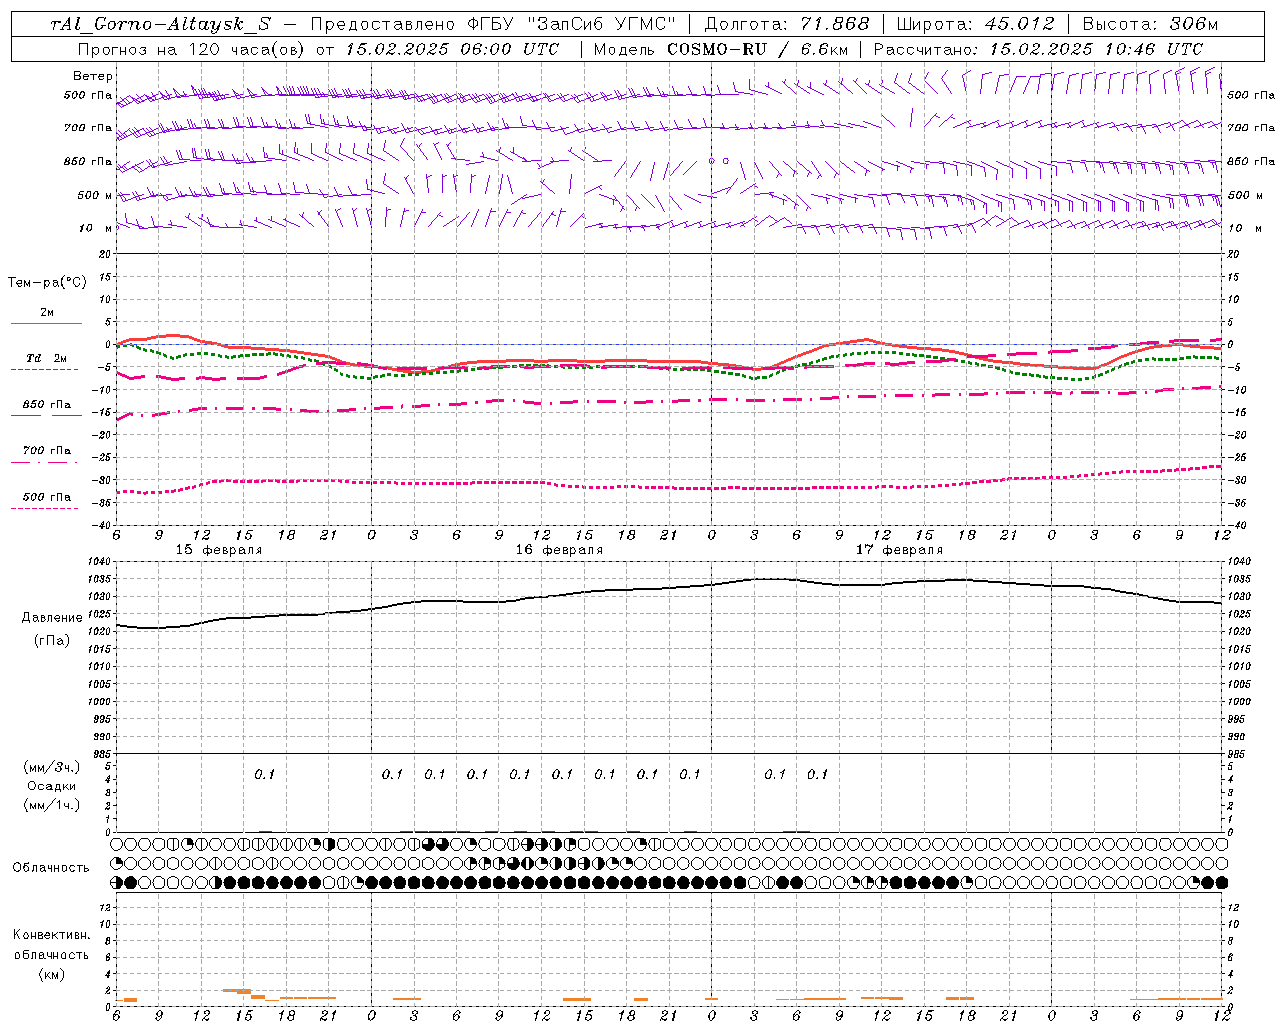This screenshot has width=1280, height=1024.
Task: Click the station name rAl_Gorno-Altaysk_S
Action: (160, 24)
